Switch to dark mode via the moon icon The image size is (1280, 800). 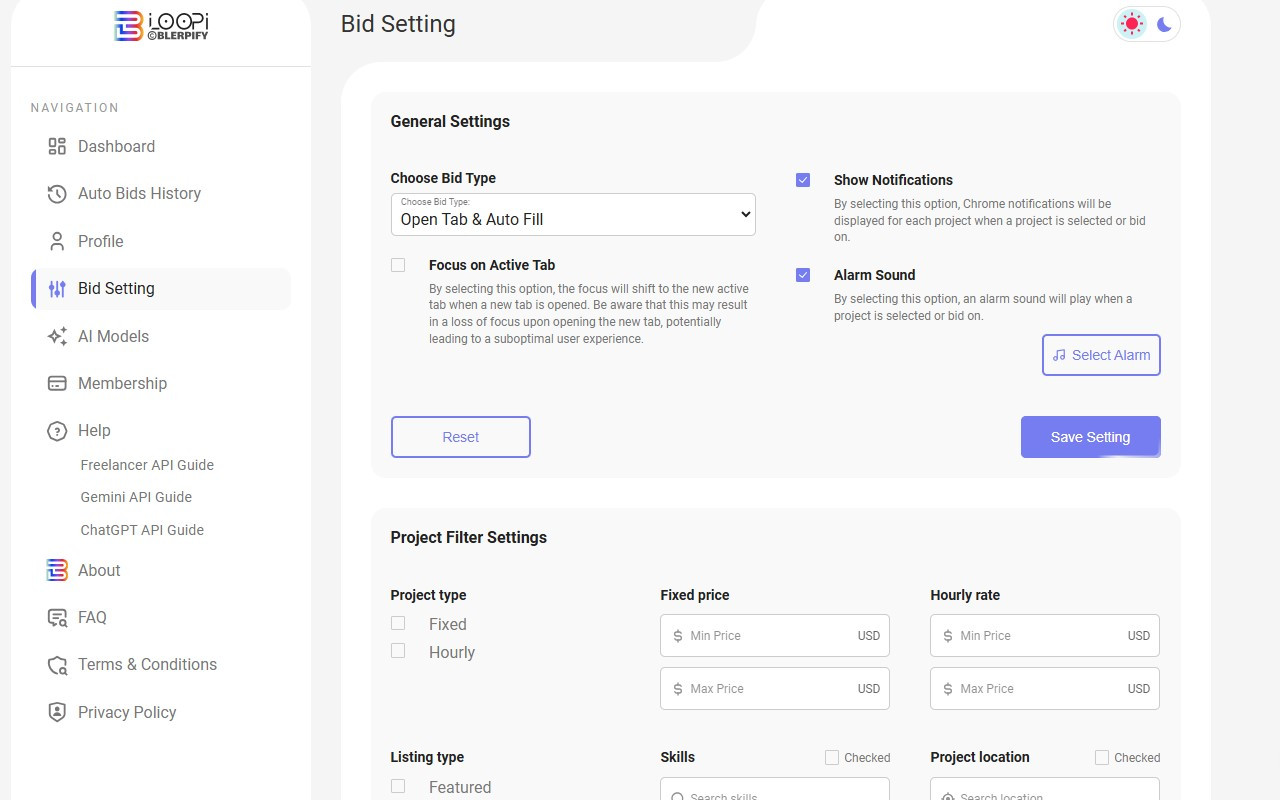pyautogui.click(x=1164, y=24)
